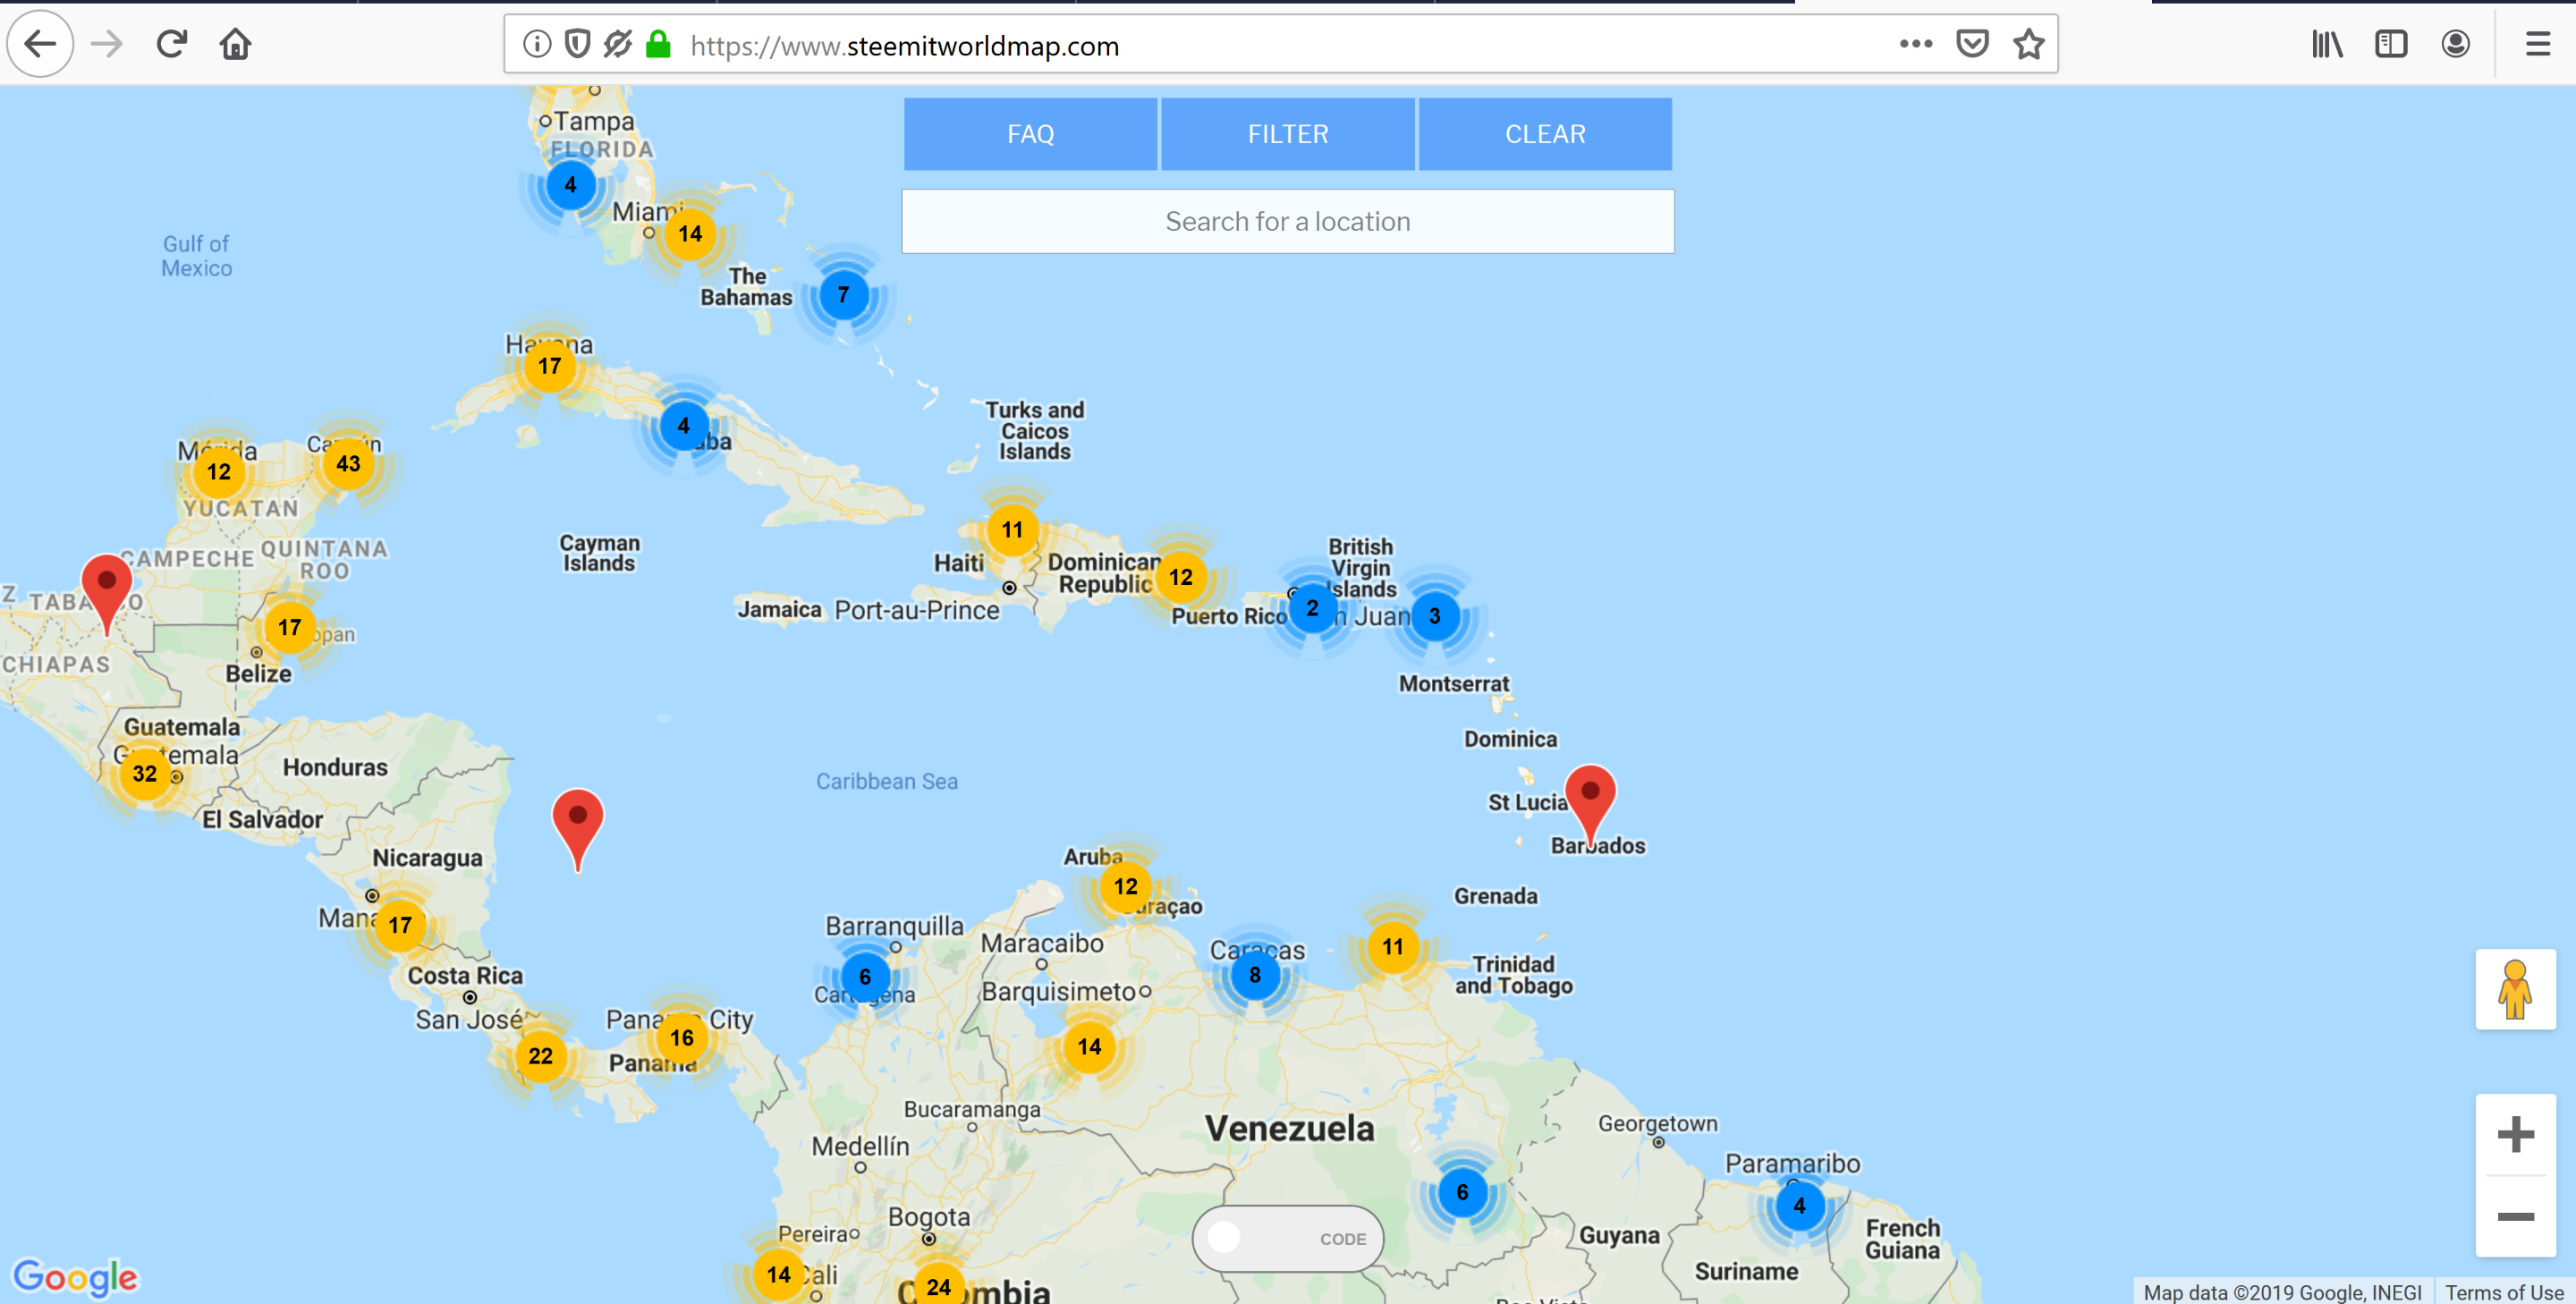This screenshot has width=2576, height=1304.
Task: Toggle the sidebar view icon
Action: [x=2390, y=44]
